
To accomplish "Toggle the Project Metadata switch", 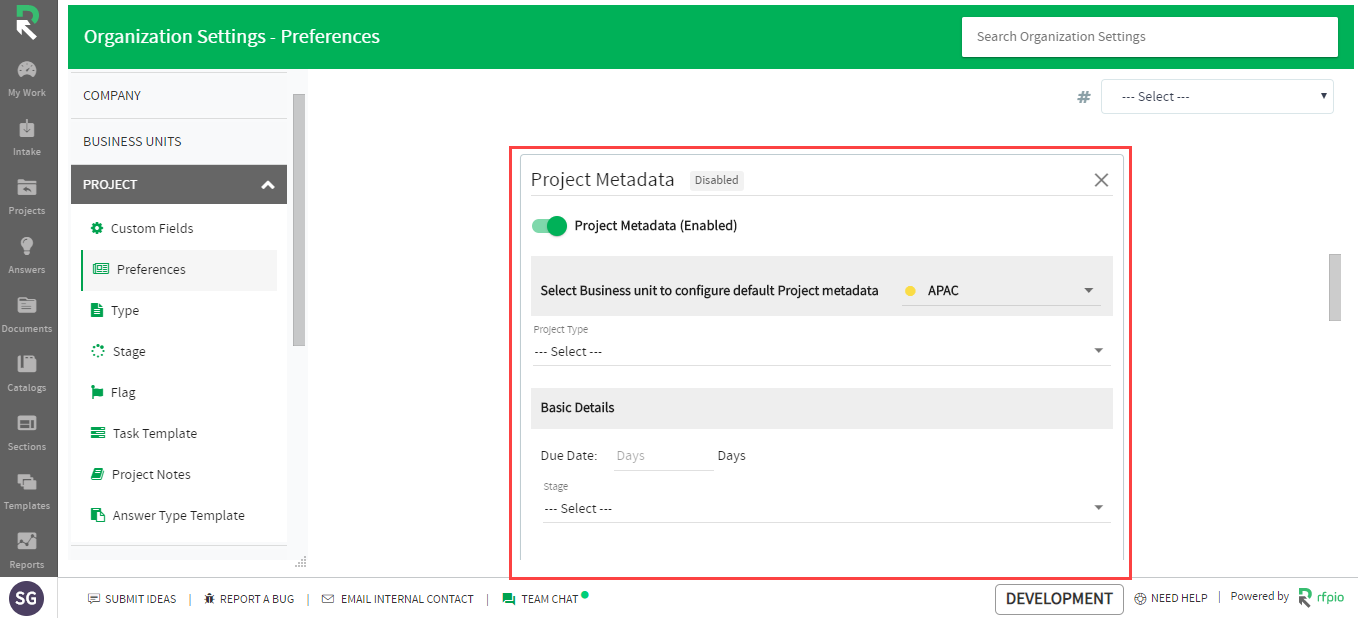I will pyautogui.click(x=549, y=226).
